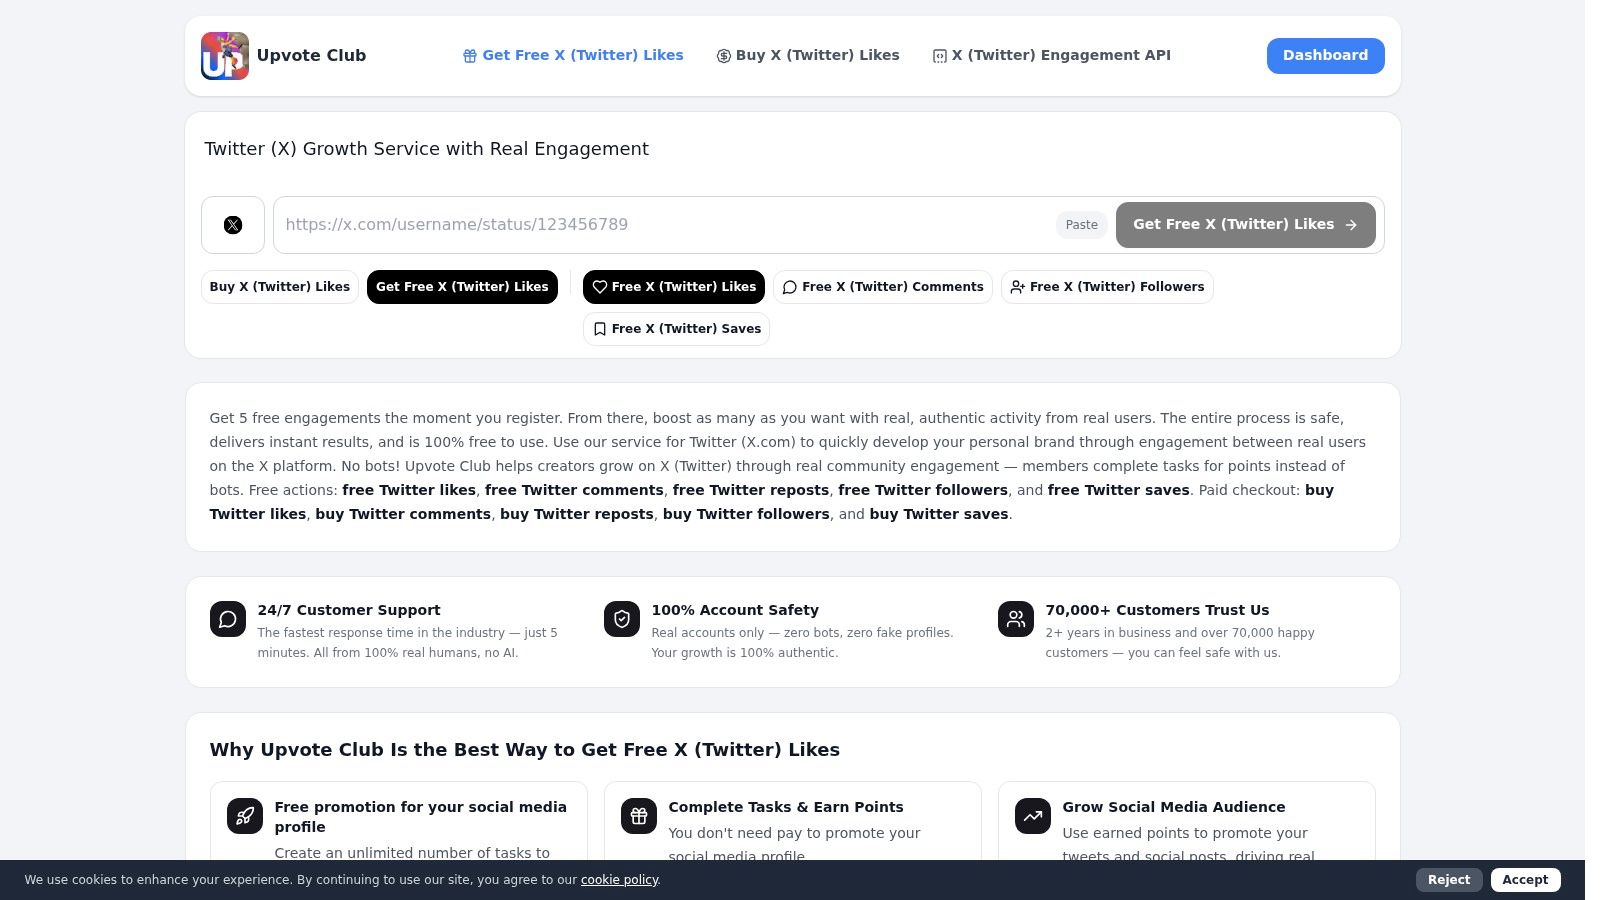This screenshot has height=900, width=1600.
Task: Reject cookies
Action: point(1449,880)
